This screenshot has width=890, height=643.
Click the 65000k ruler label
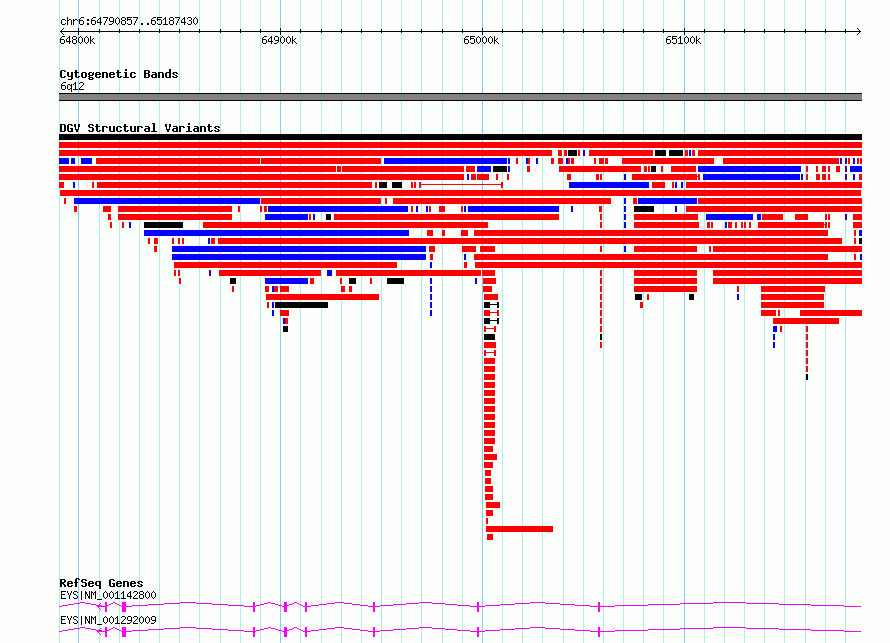click(481, 40)
